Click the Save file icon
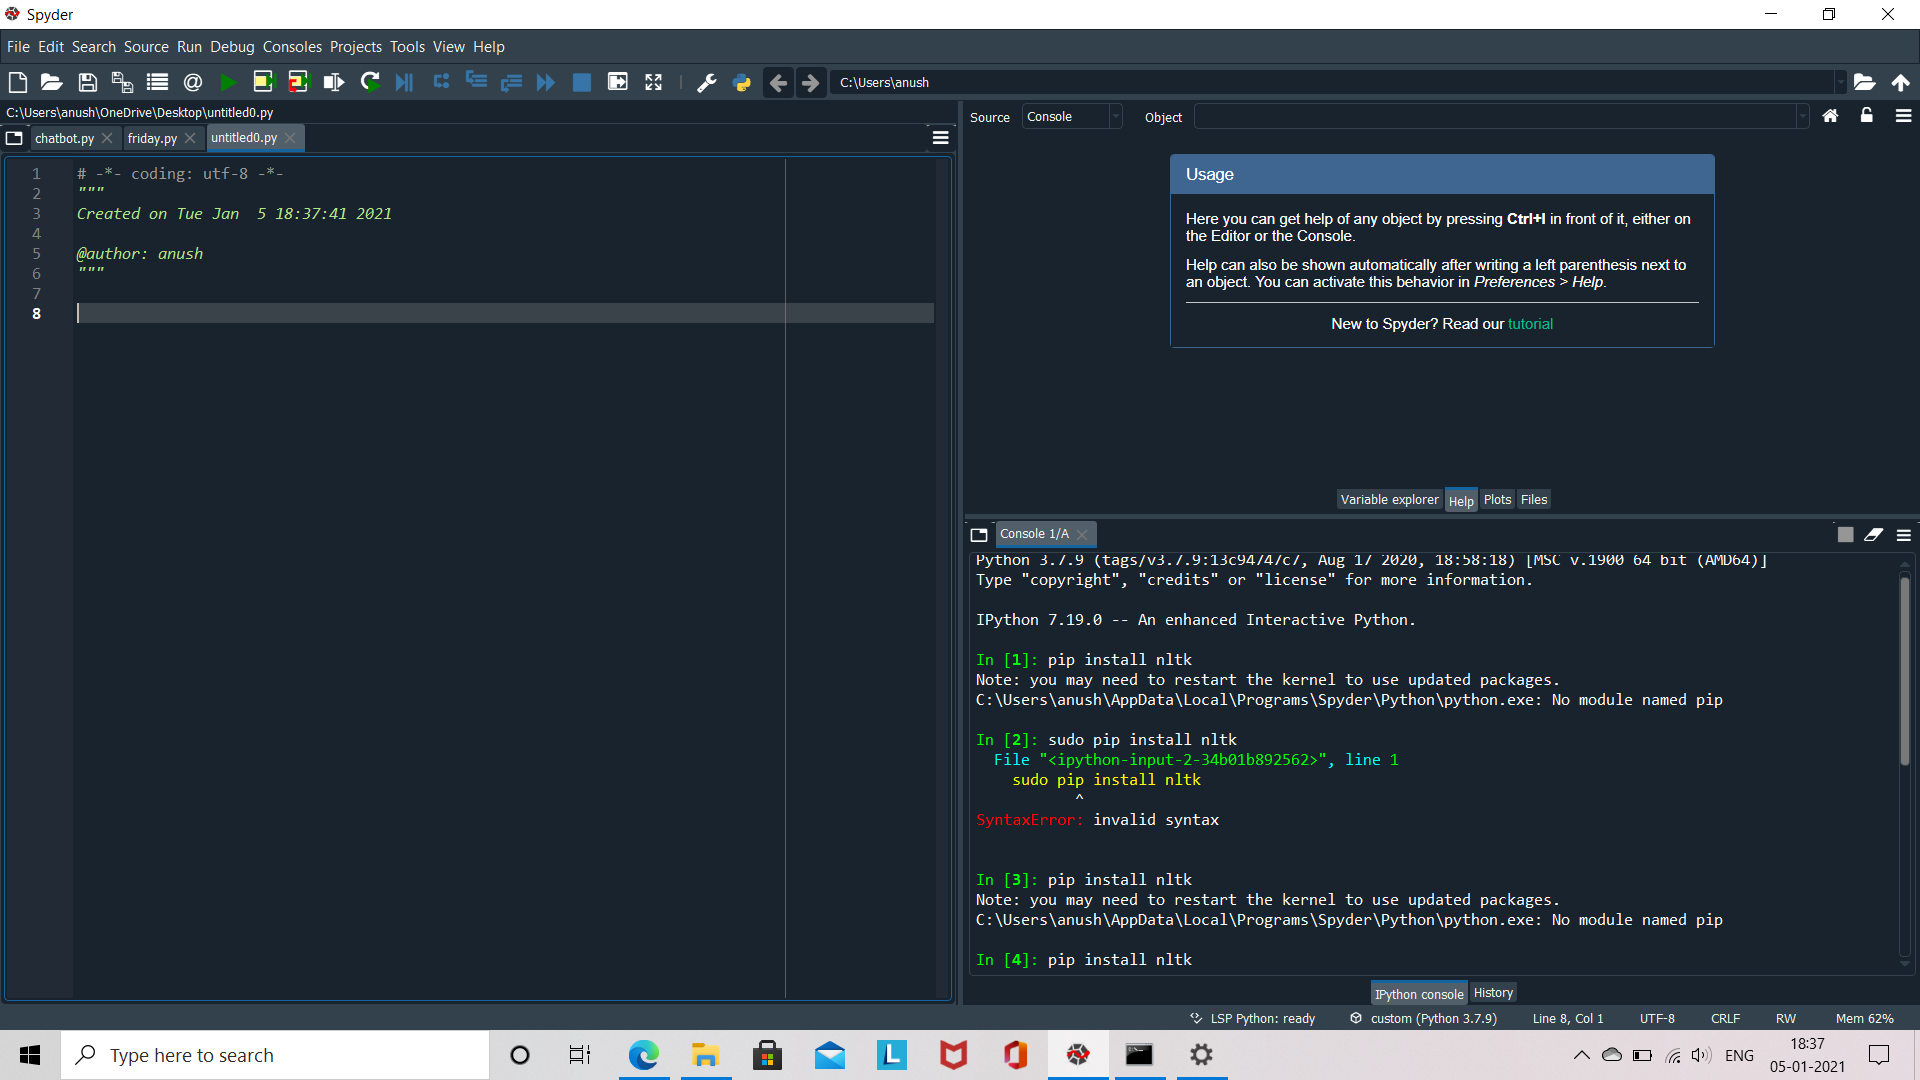 [87, 82]
